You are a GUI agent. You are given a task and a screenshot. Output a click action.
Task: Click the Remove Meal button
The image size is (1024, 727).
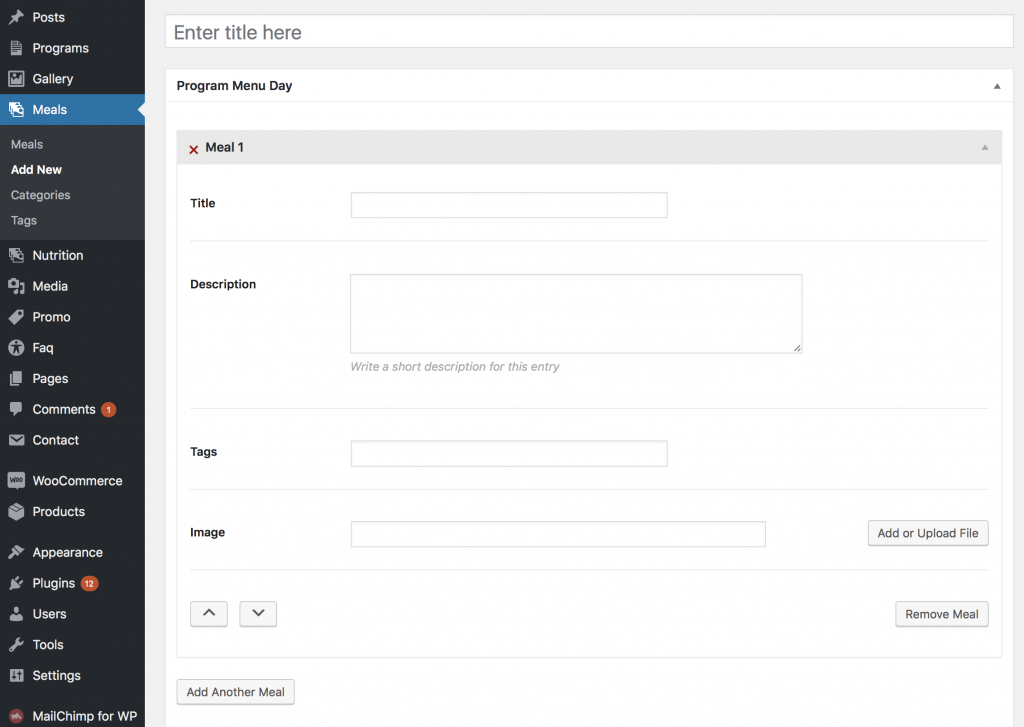(941, 614)
